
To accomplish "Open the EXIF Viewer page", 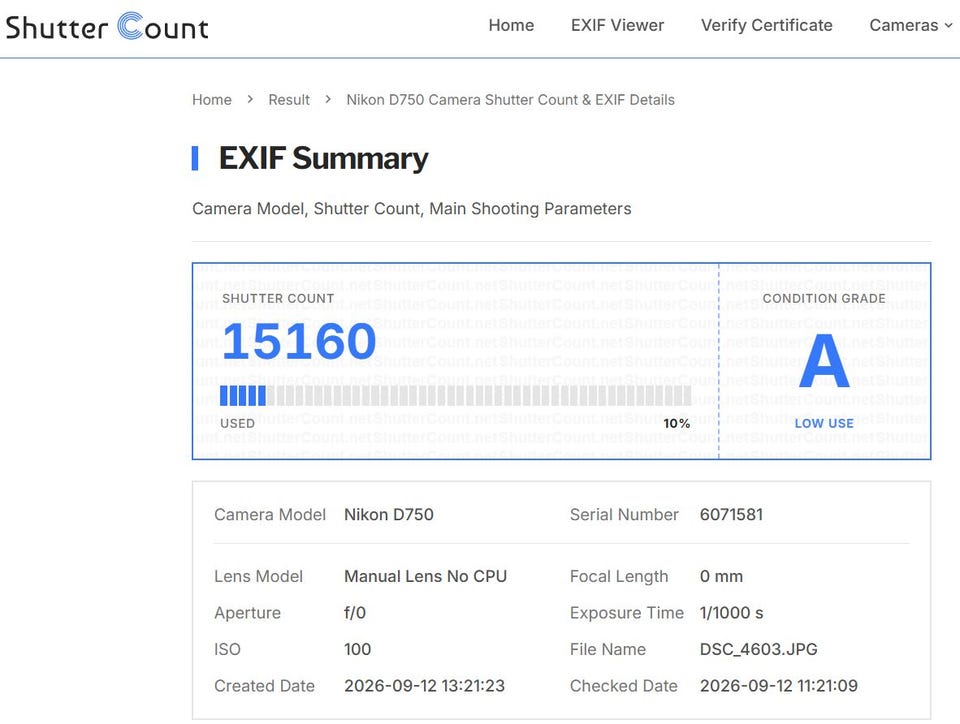I will (x=617, y=25).
